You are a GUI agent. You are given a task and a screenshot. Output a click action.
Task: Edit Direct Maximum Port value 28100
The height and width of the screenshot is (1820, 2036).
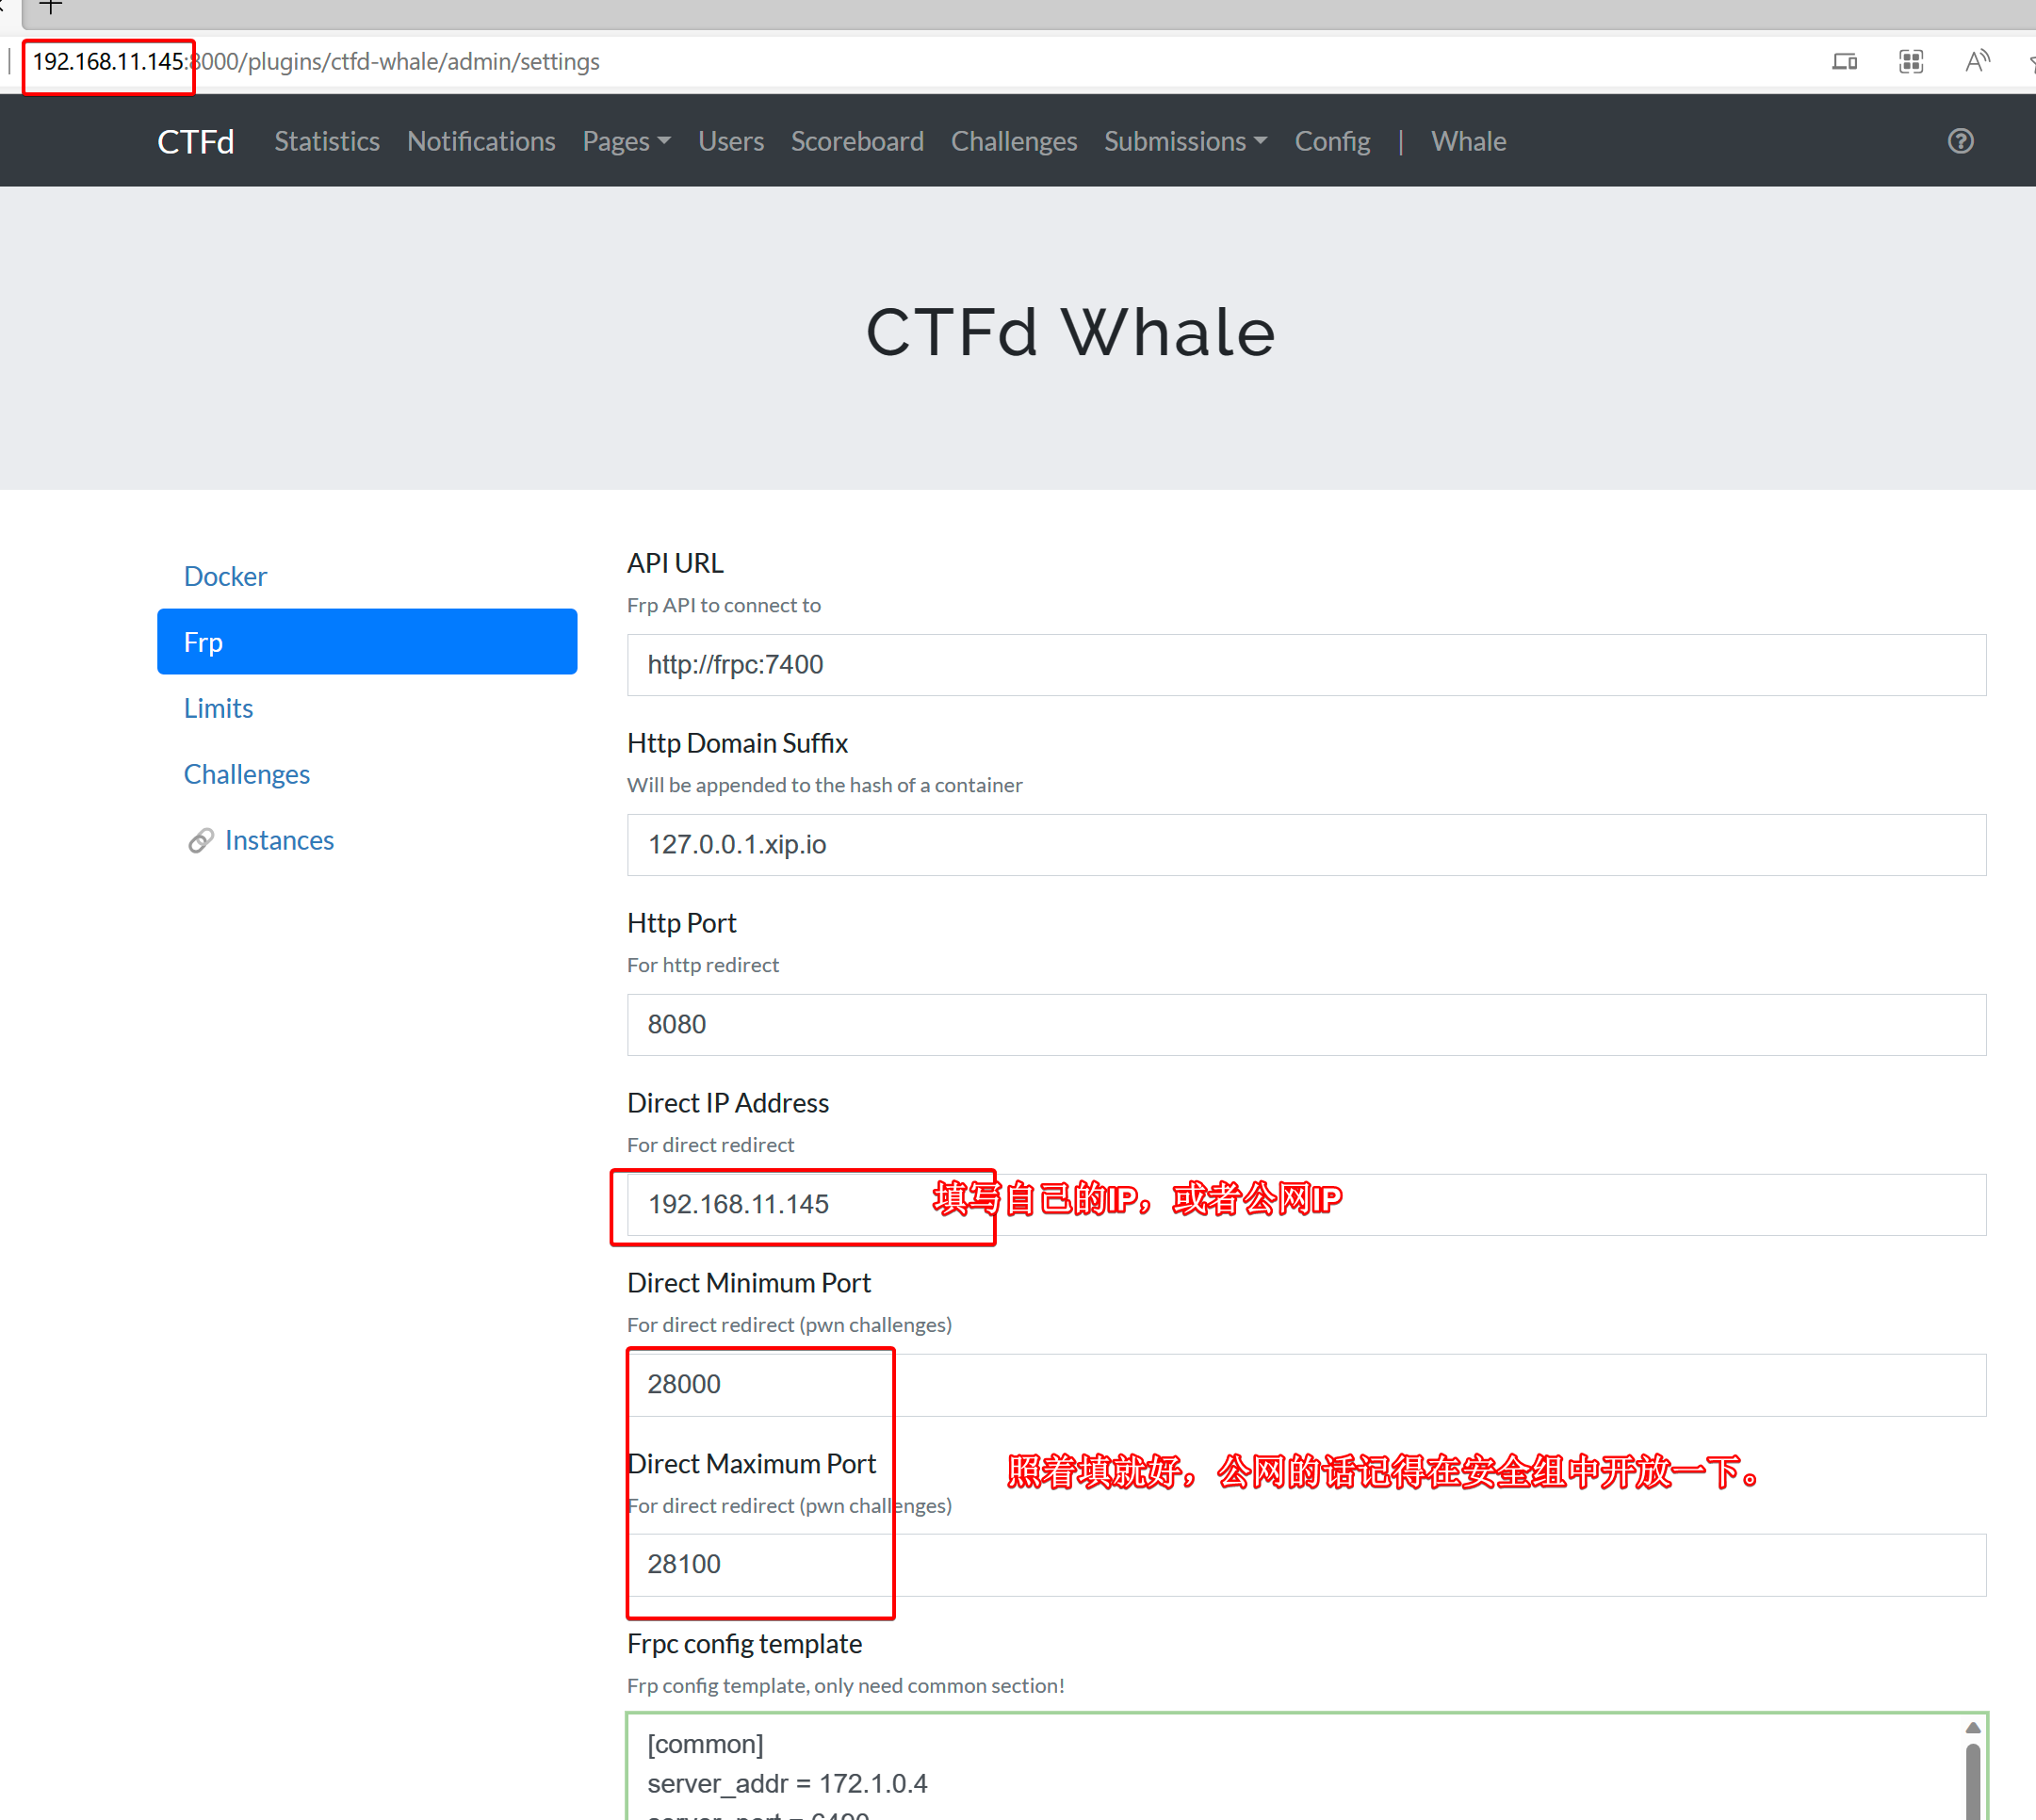(1306, 1565)
